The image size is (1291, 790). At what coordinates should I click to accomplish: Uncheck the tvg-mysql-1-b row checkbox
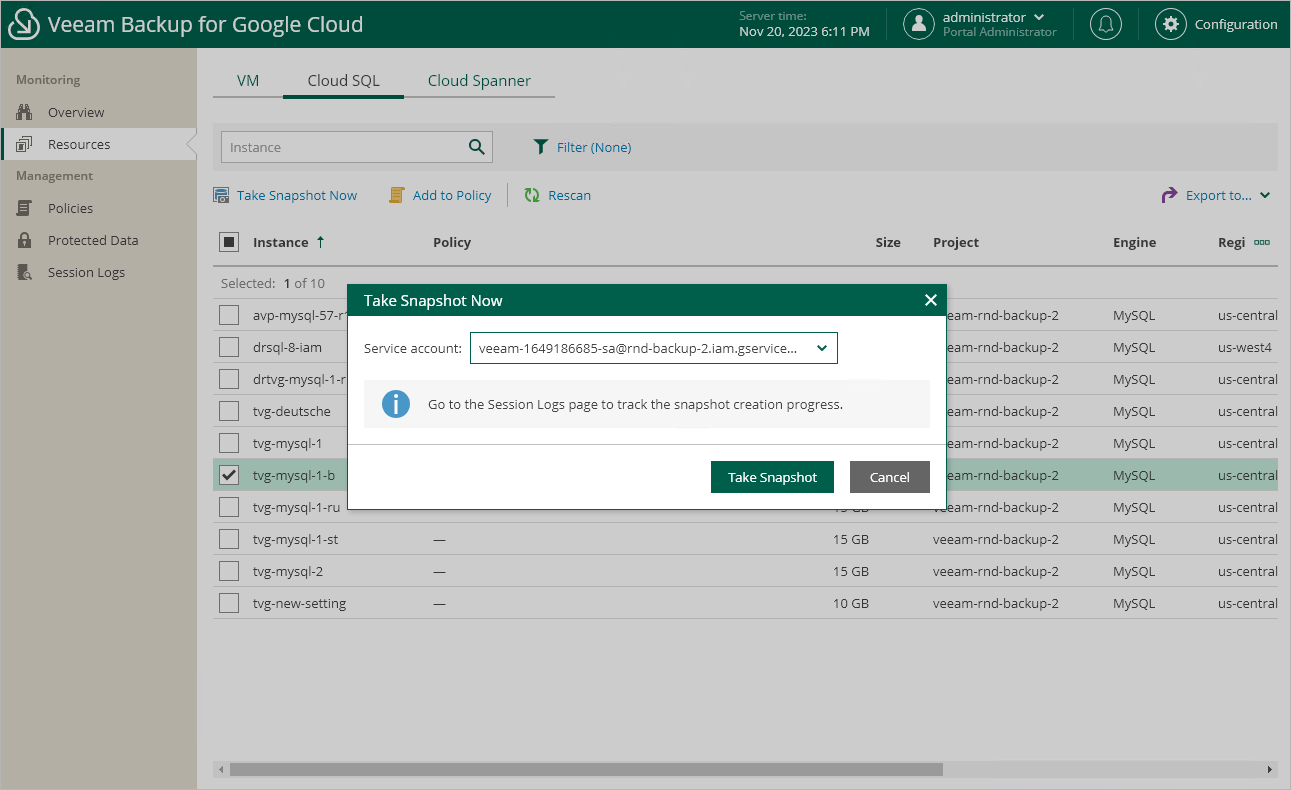(x=229, y=475)
